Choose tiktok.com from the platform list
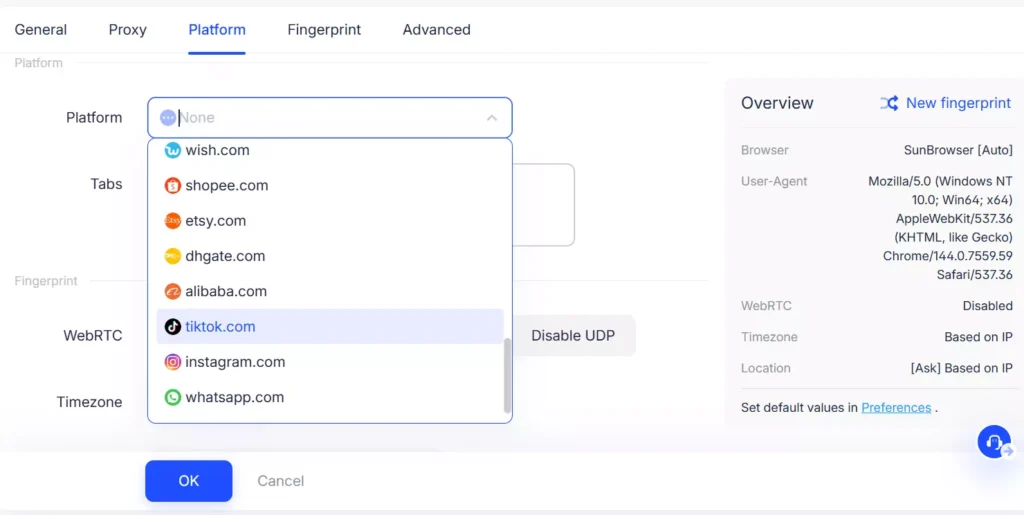Screen dimensions: 1024x515 click(x=220, y=327)
